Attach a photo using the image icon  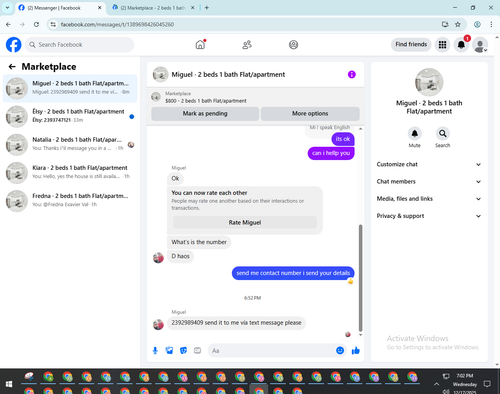point(169,350)
